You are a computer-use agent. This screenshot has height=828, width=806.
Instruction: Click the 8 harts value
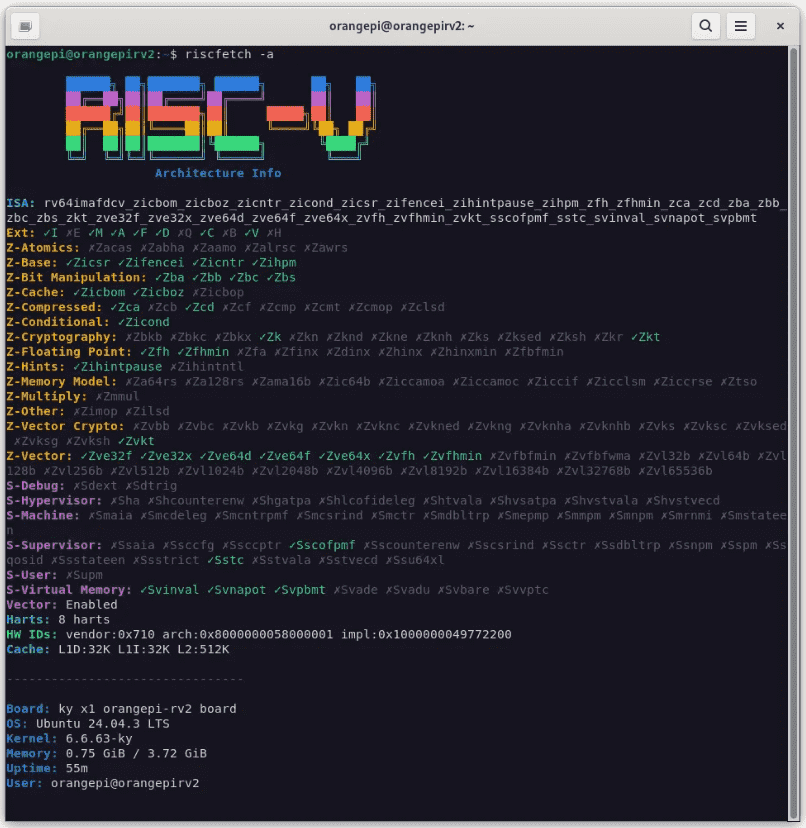coord(84,619)
